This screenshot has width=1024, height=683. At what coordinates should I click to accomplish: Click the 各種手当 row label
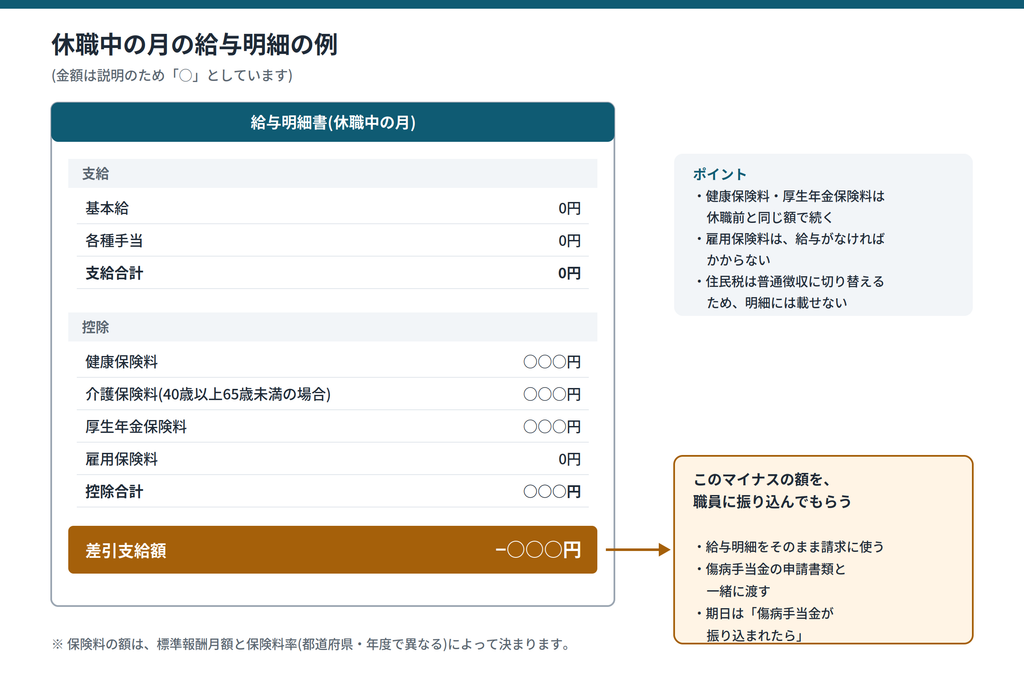click(114, 241)
